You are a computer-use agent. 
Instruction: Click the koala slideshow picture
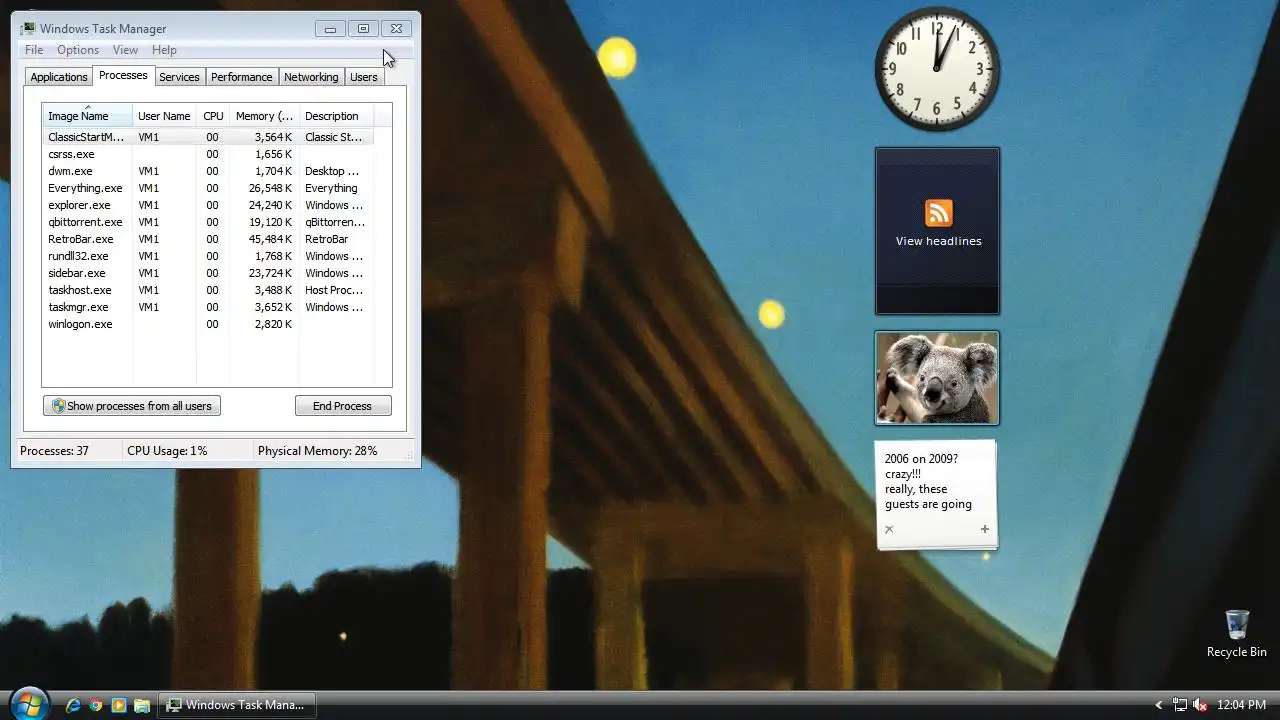[937, 378]
